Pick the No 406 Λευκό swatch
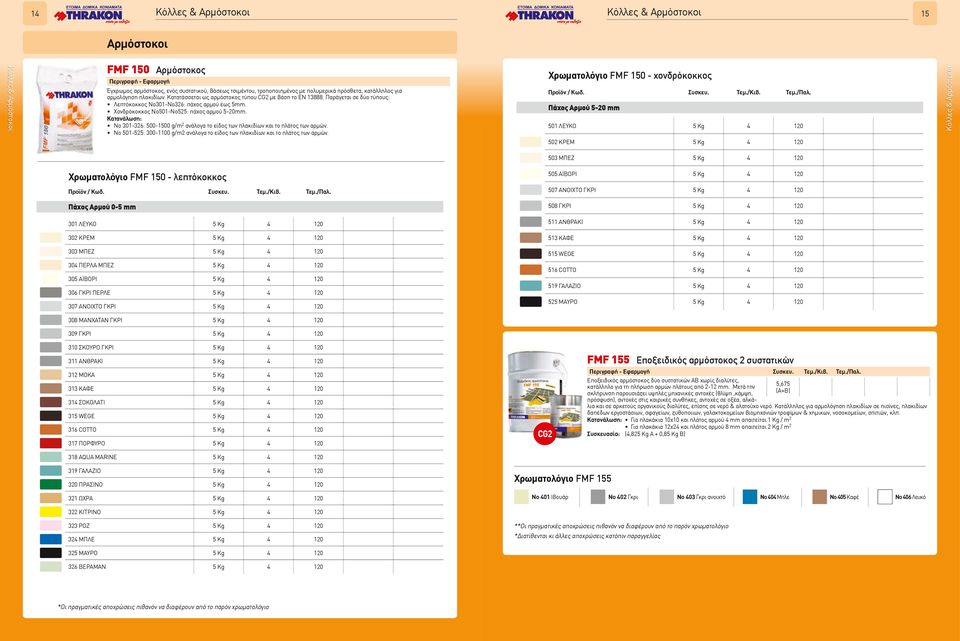The image size is (960, 641). coord(885,497)
